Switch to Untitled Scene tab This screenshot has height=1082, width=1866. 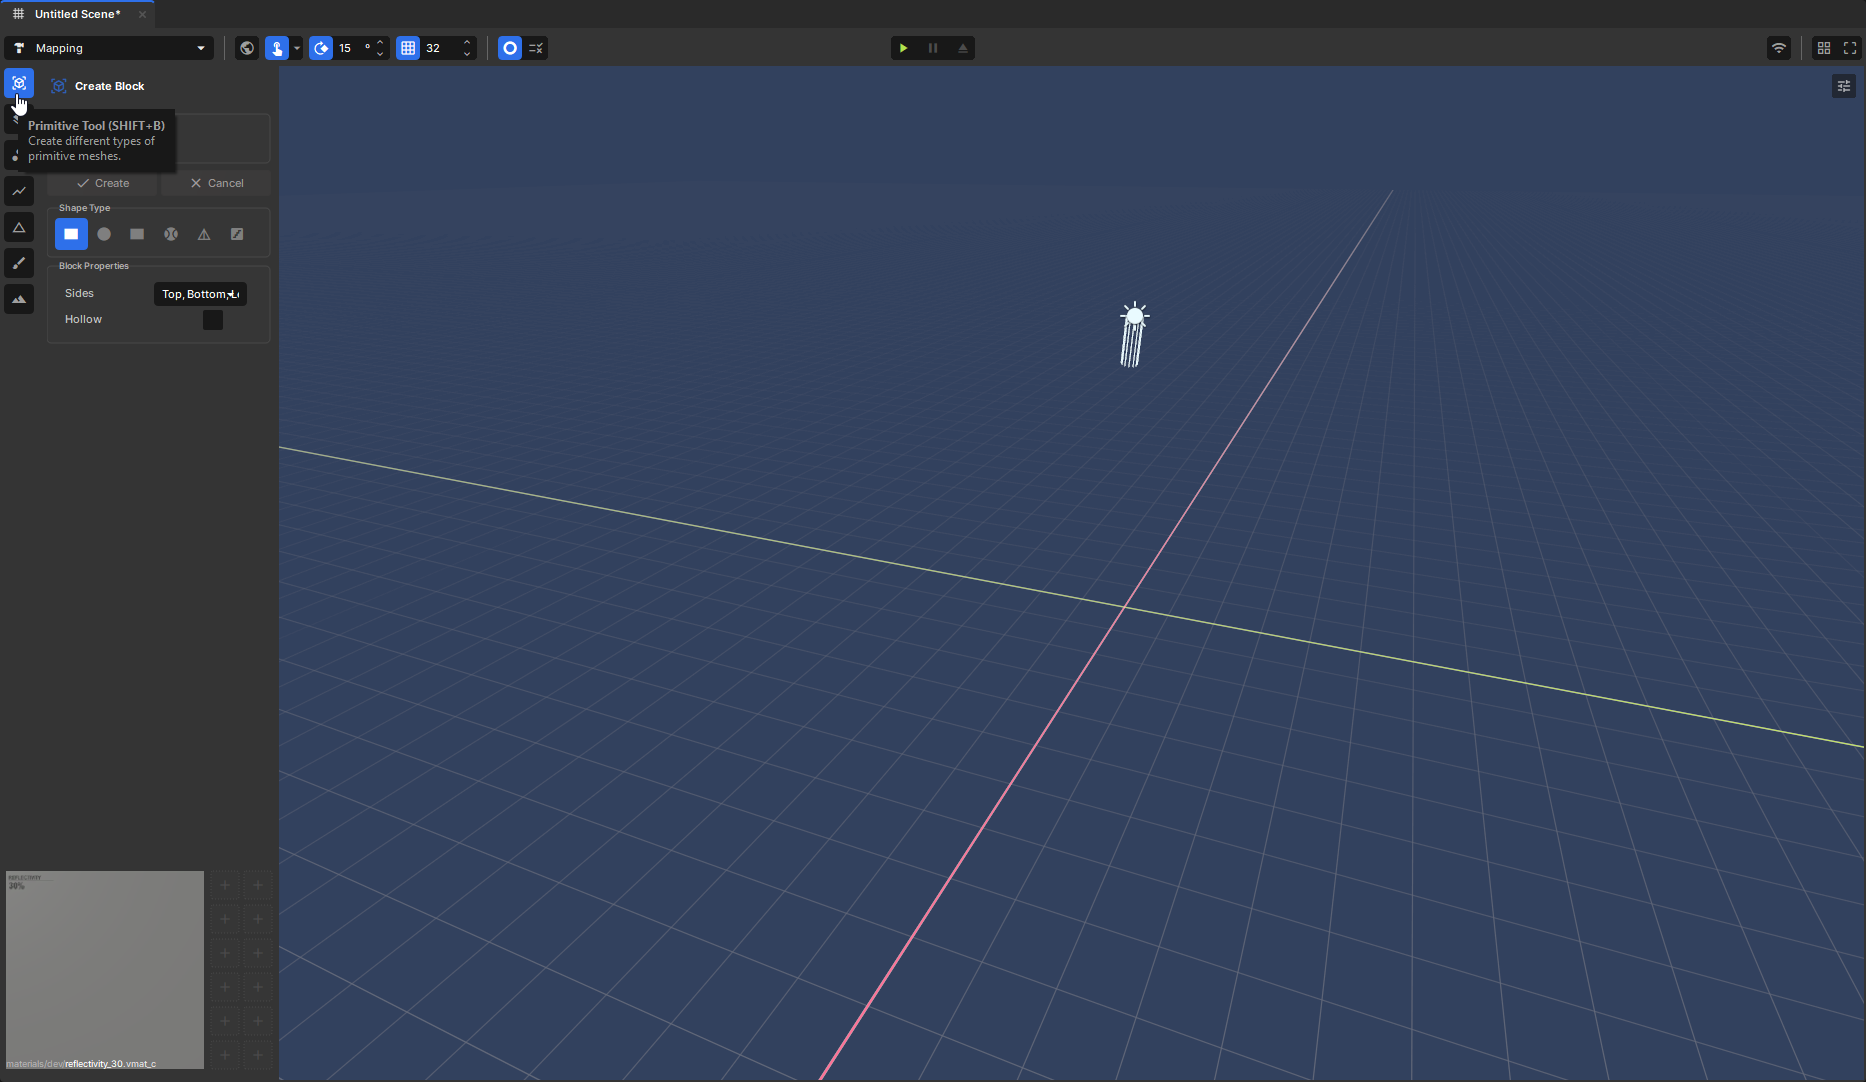click(77, 14)
